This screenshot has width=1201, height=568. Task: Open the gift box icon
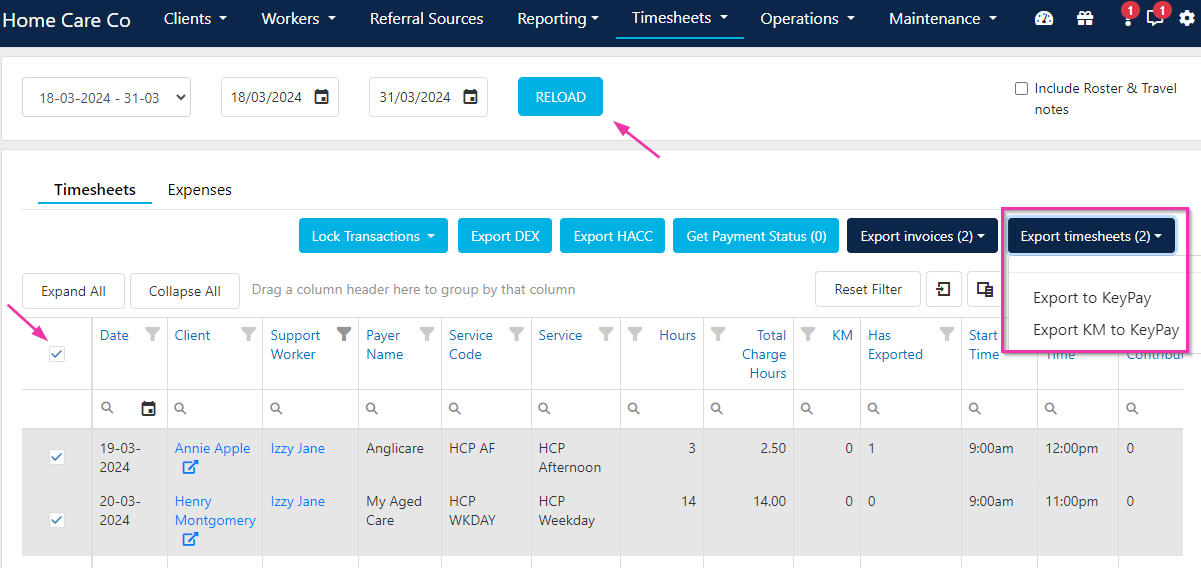pyautogui.click(x=1085, y=18)
